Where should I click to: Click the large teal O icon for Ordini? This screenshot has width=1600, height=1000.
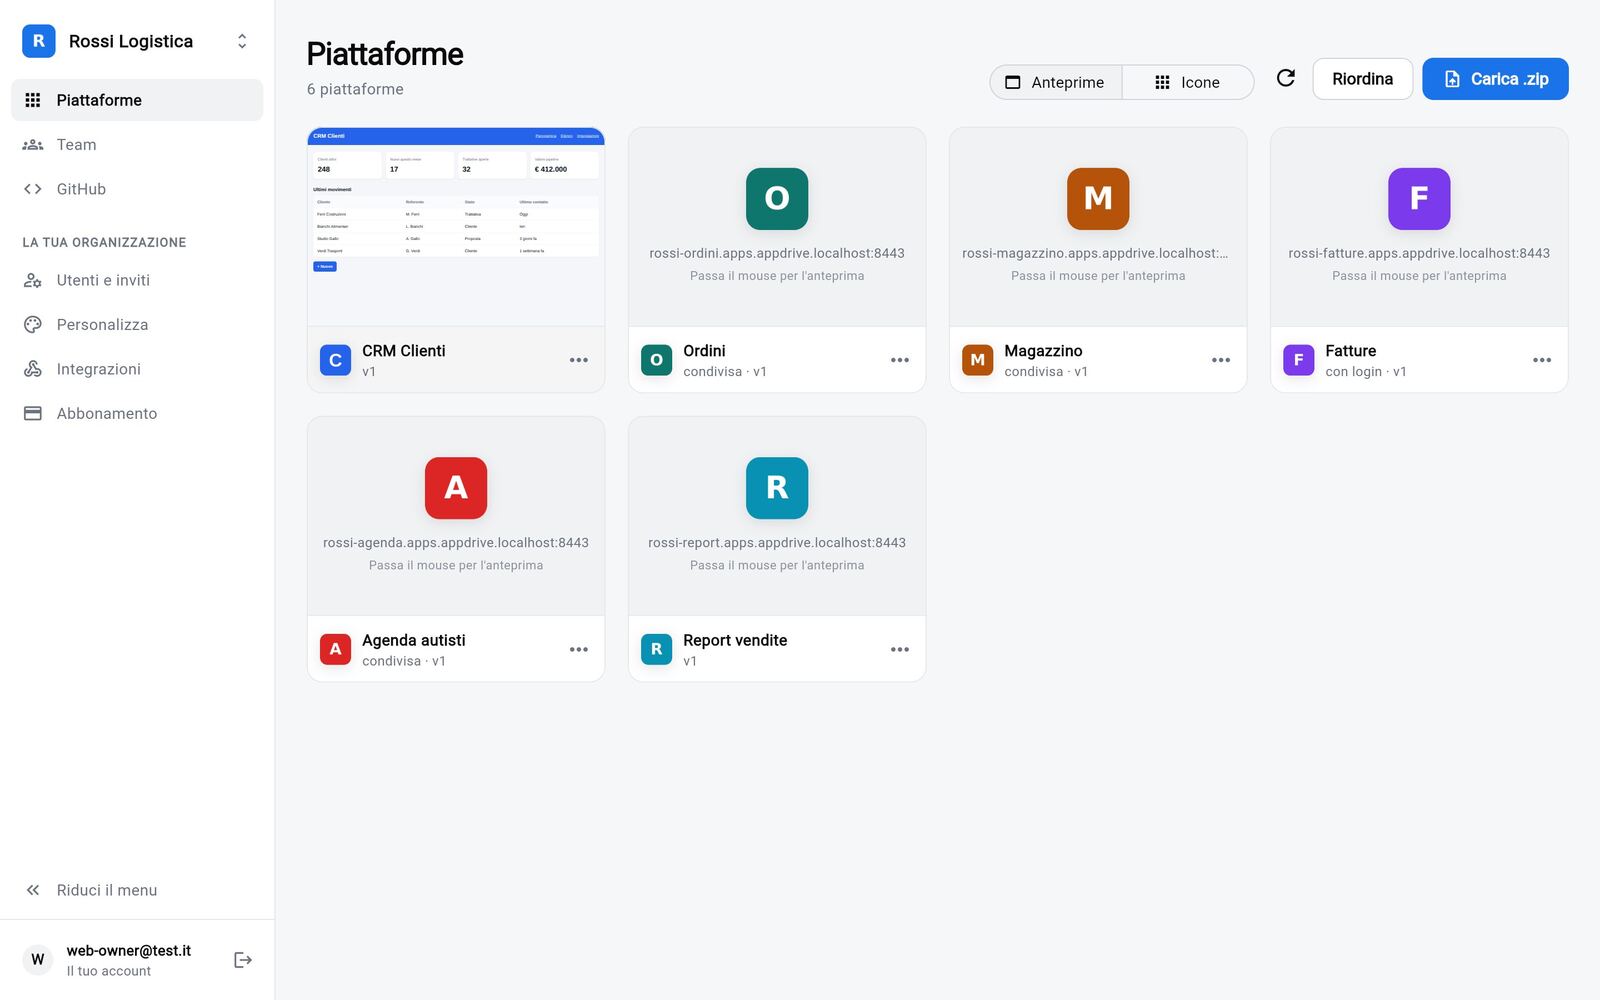[777, 198]
